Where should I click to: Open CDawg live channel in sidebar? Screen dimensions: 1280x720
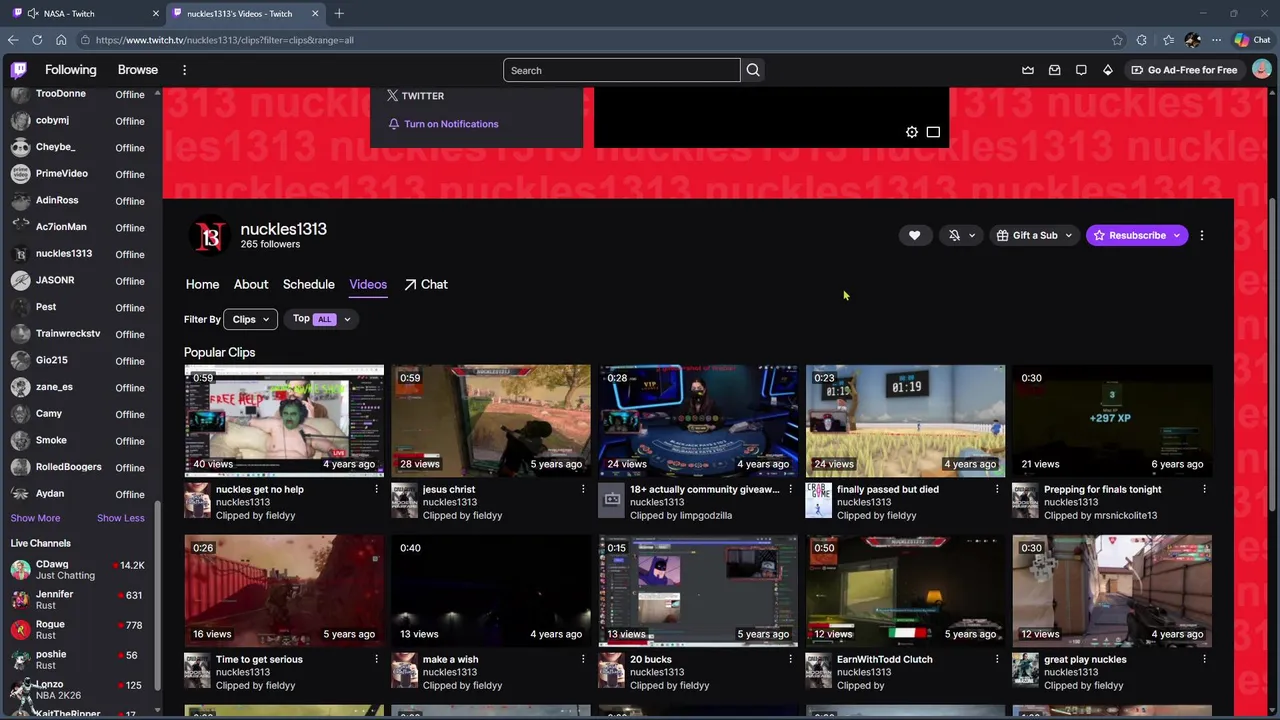click(x=80, y=569)
